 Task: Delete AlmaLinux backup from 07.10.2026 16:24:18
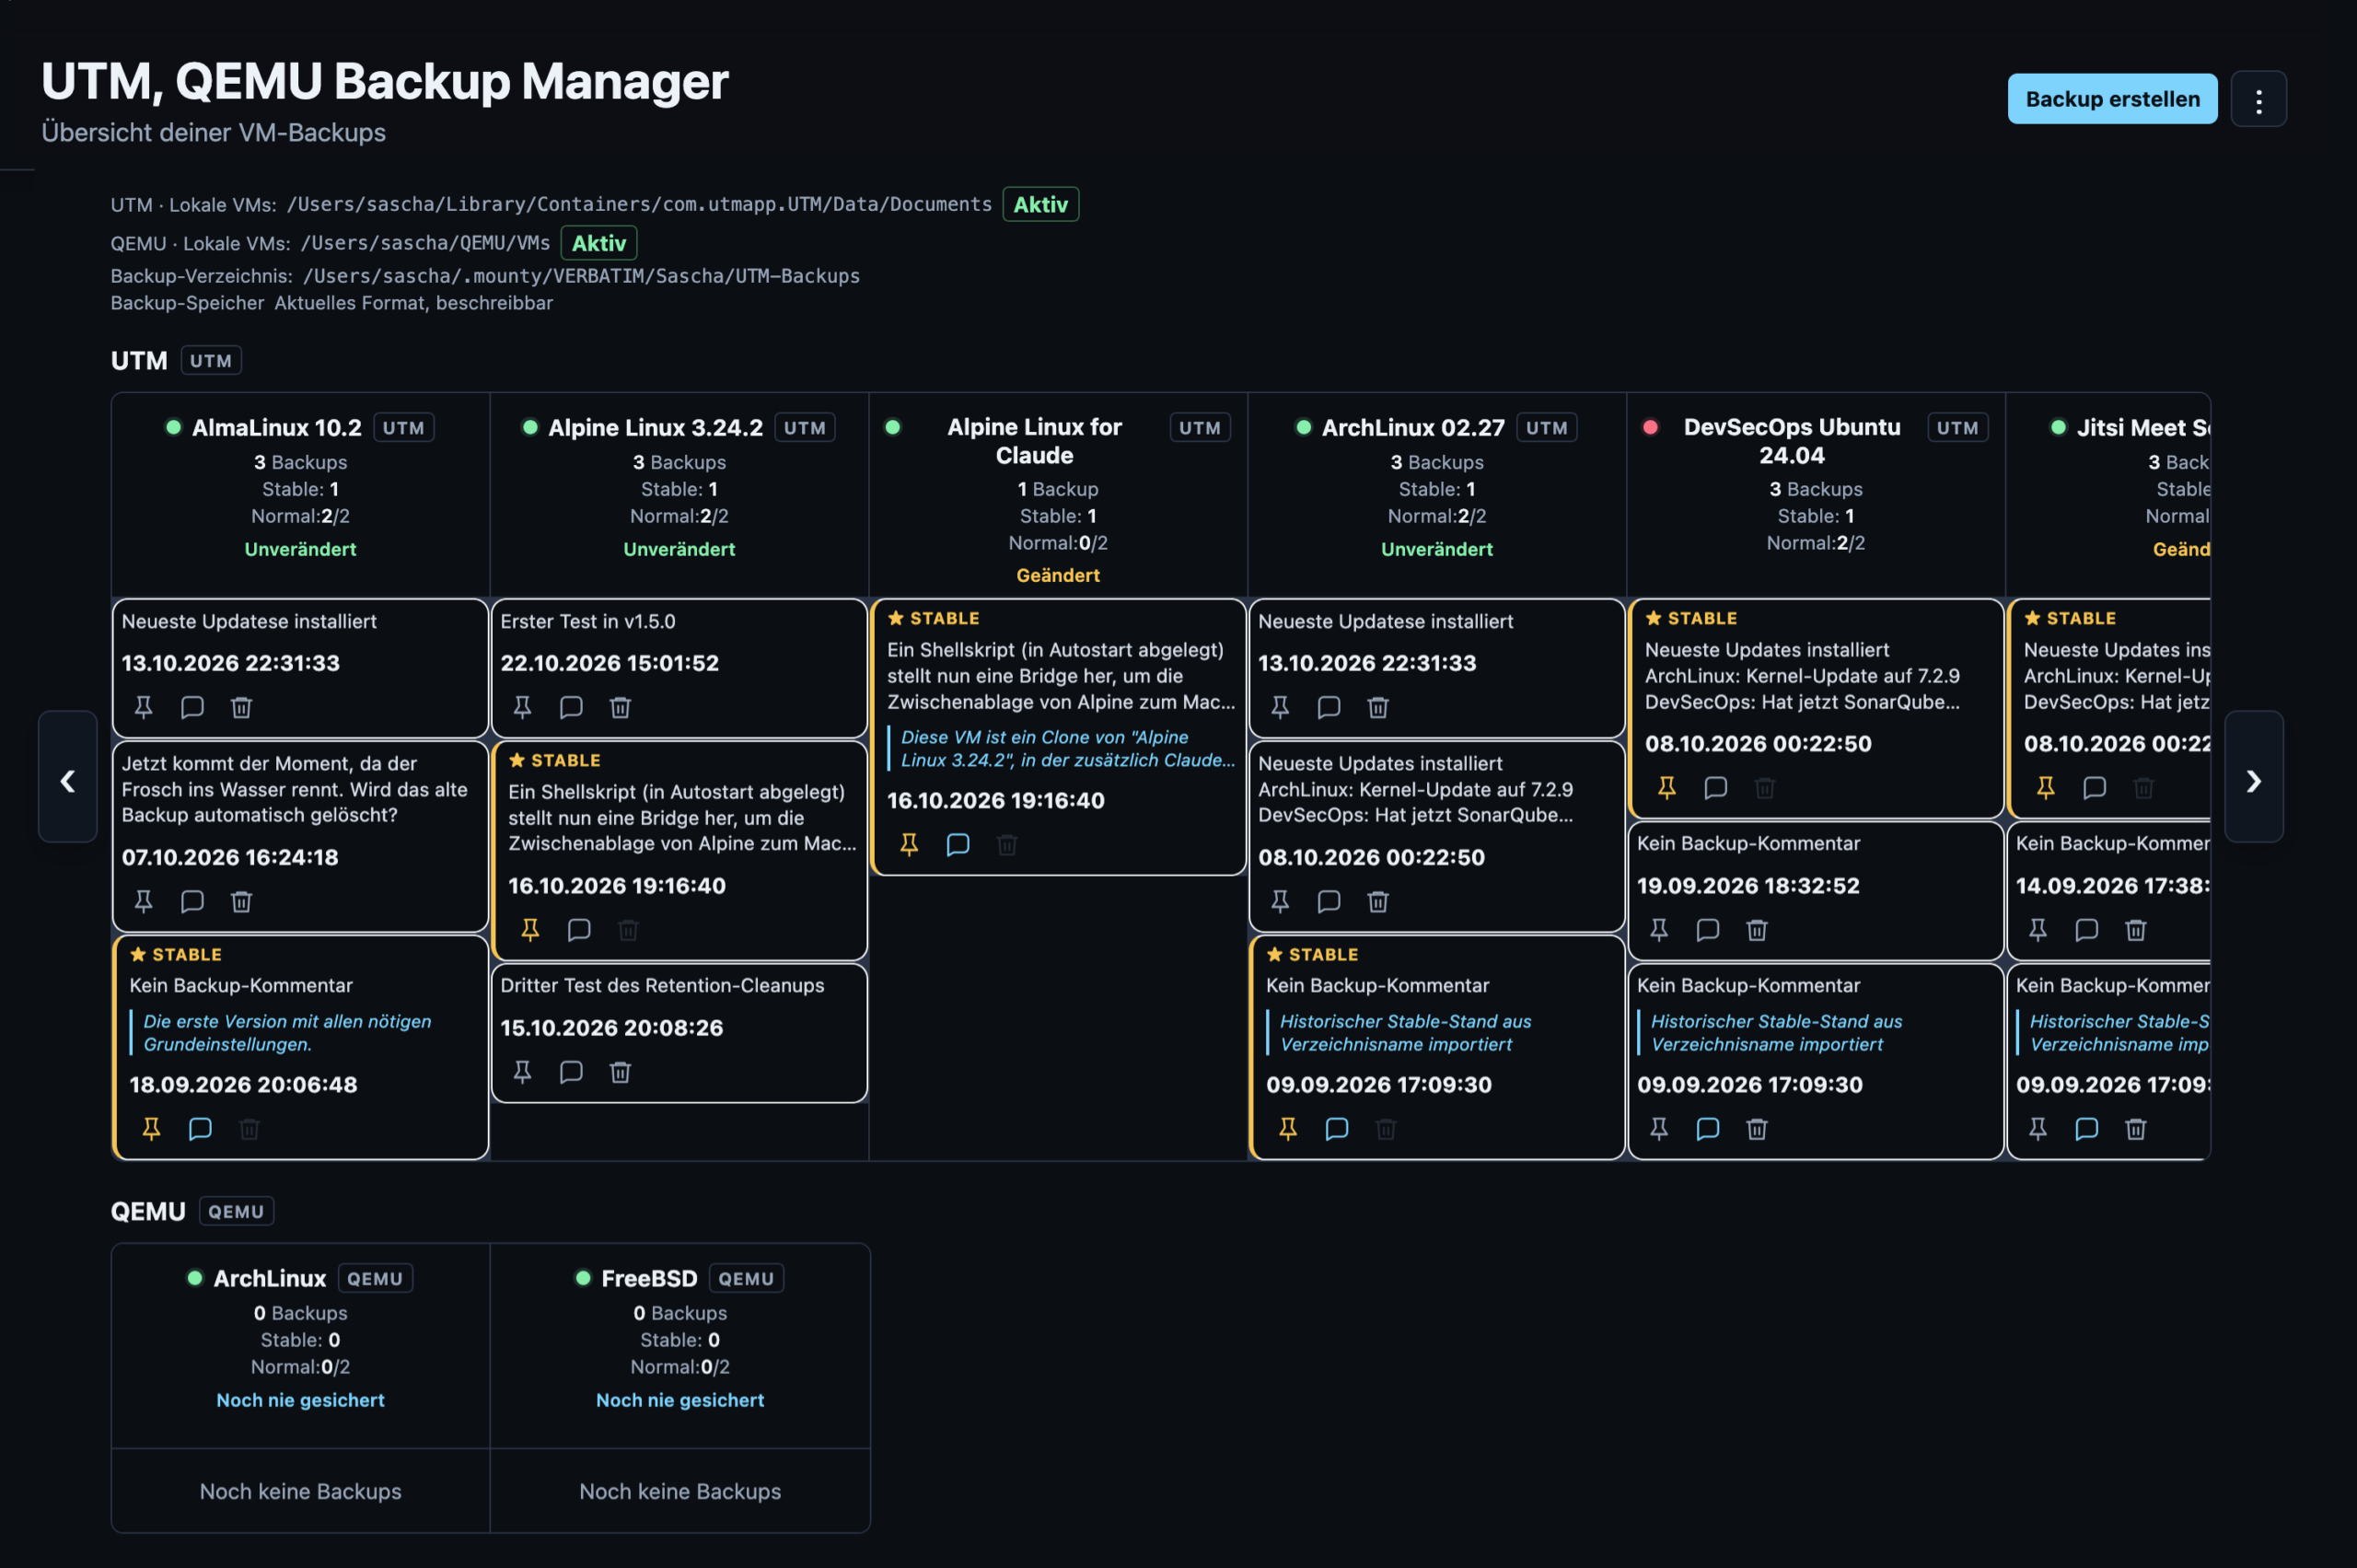[x=241, y=901]
